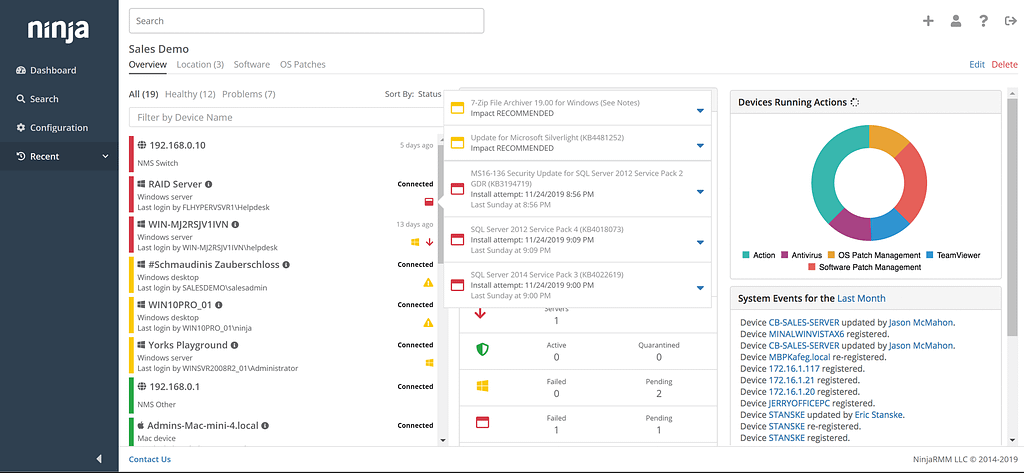Show Problems (7) devices filter
1024x473 pixels.
pos(249,94)
